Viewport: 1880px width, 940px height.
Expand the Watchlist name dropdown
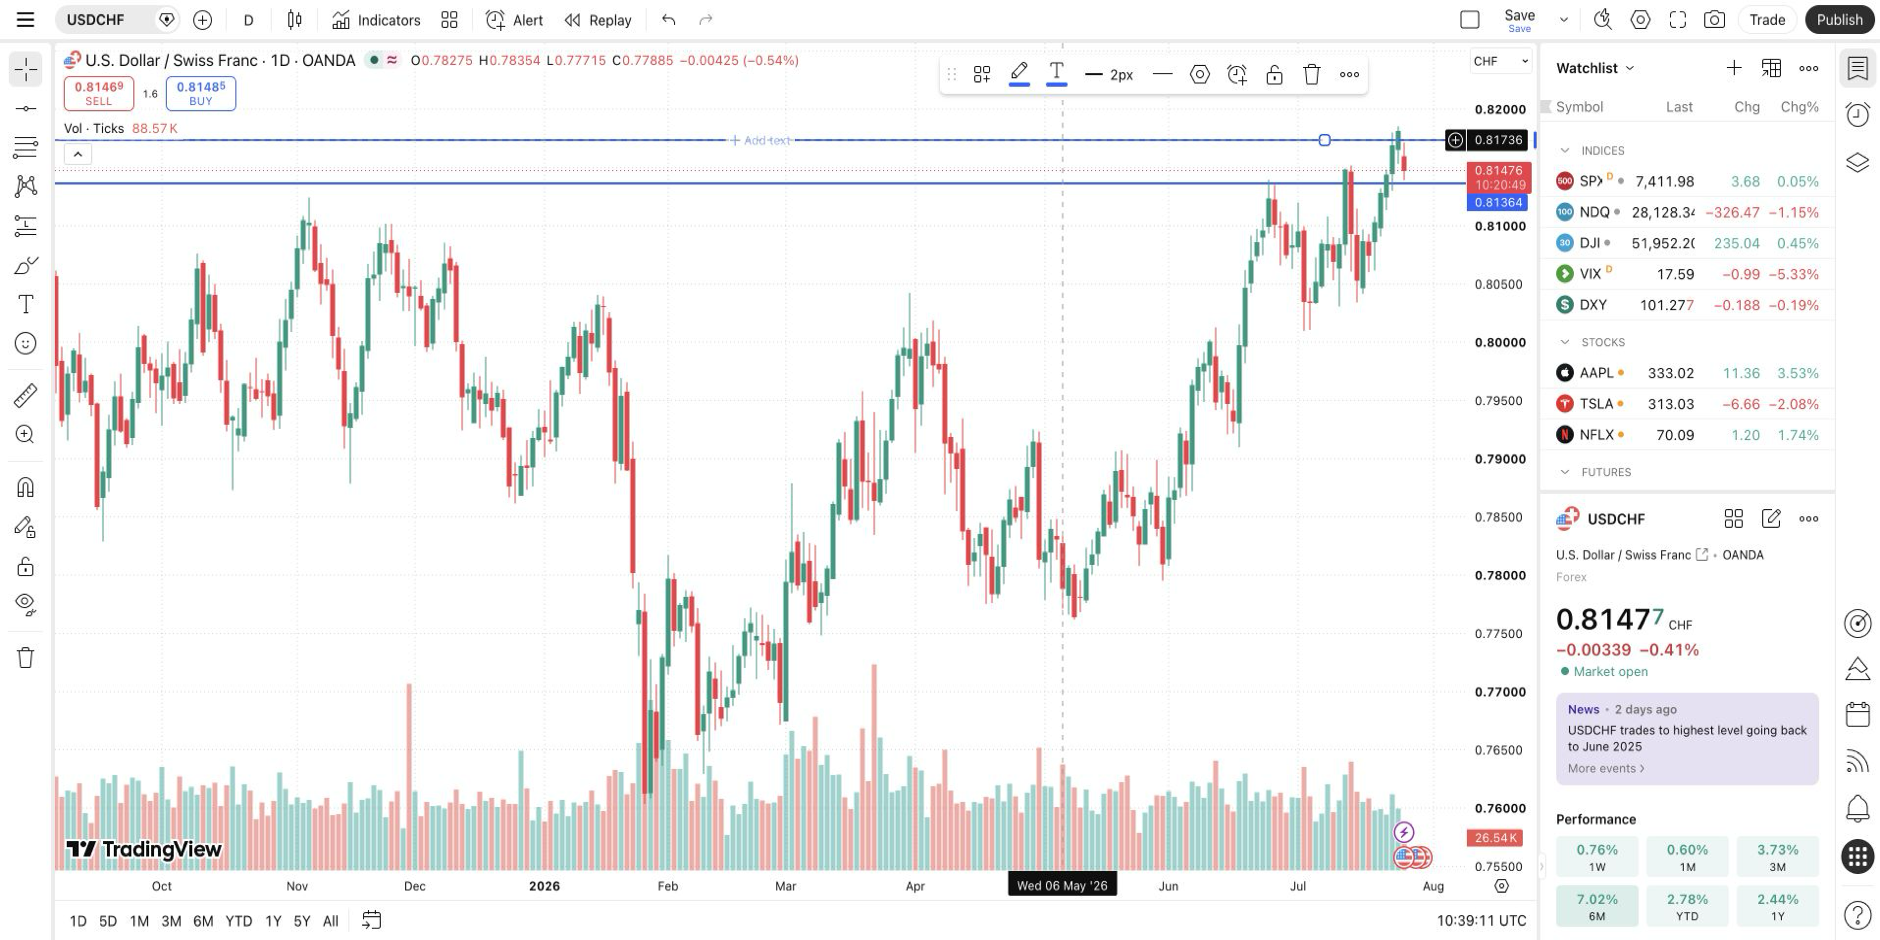pyautogui.click(x=1595, y=68)
